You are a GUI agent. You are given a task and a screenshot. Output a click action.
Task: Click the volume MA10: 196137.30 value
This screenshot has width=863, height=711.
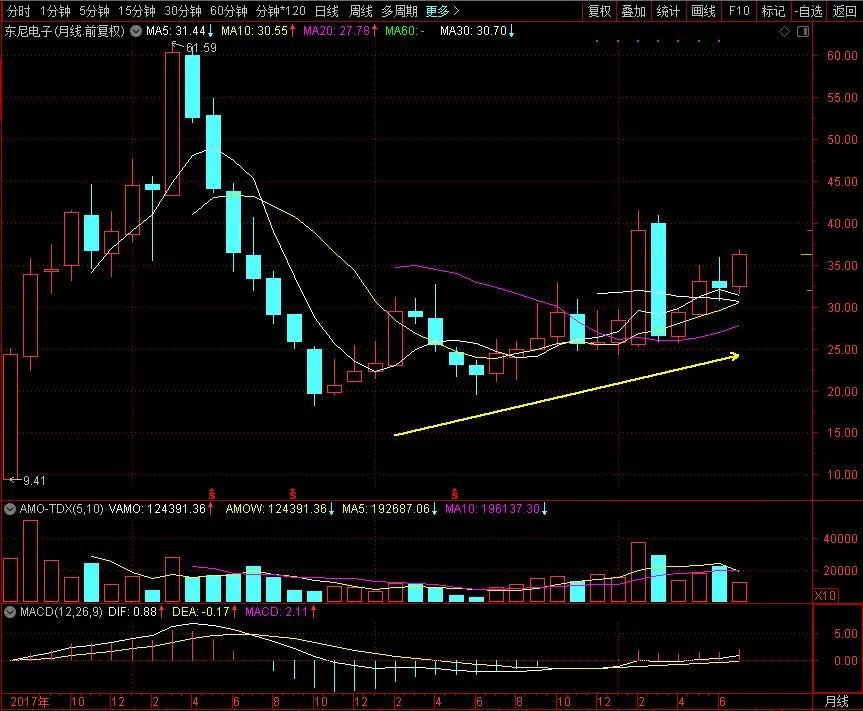pos(496,509)
